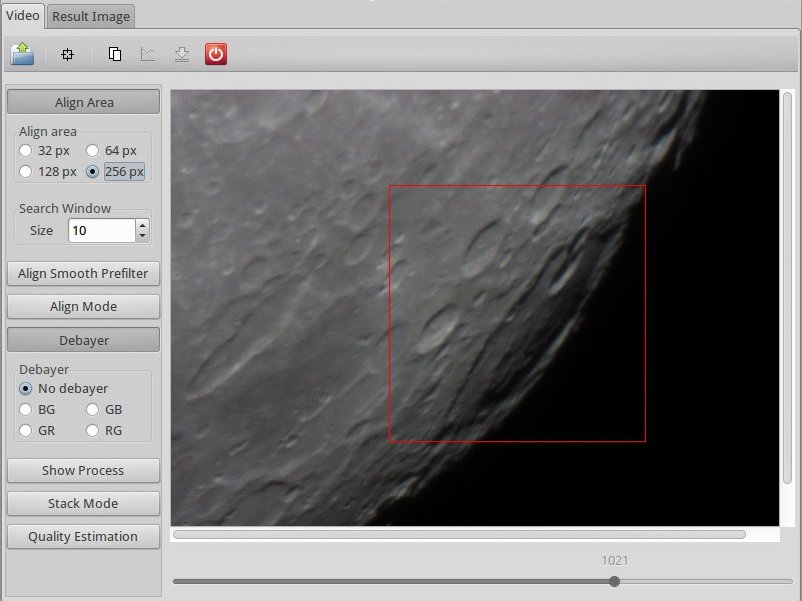Click the graph chart toolbar icon
The width and height of the screenshot is (802, 601).
click(x=148, y=54)
